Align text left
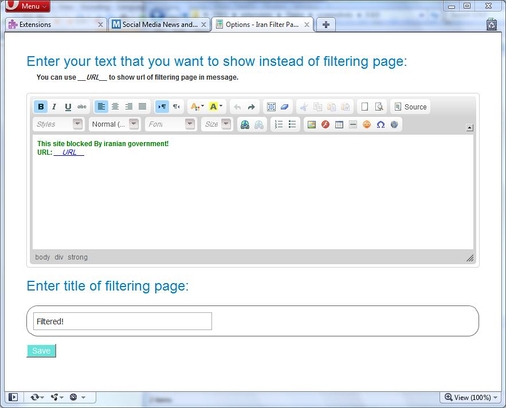 pyautogui.click(x=101, y=107)
